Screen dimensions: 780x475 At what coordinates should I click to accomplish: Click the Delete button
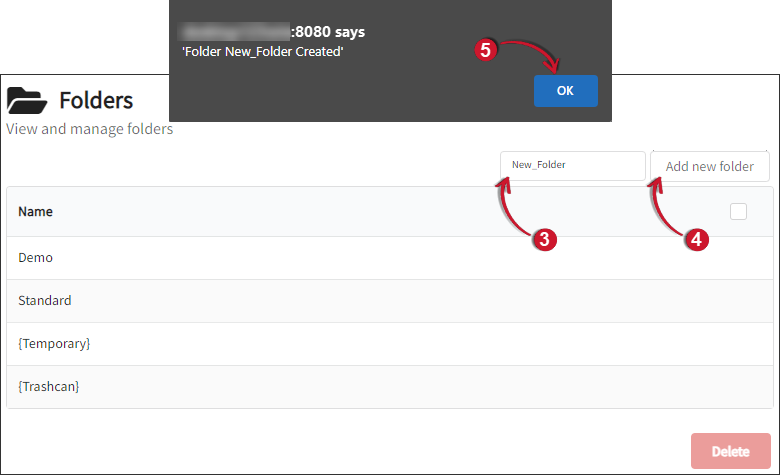coord(730,451)
